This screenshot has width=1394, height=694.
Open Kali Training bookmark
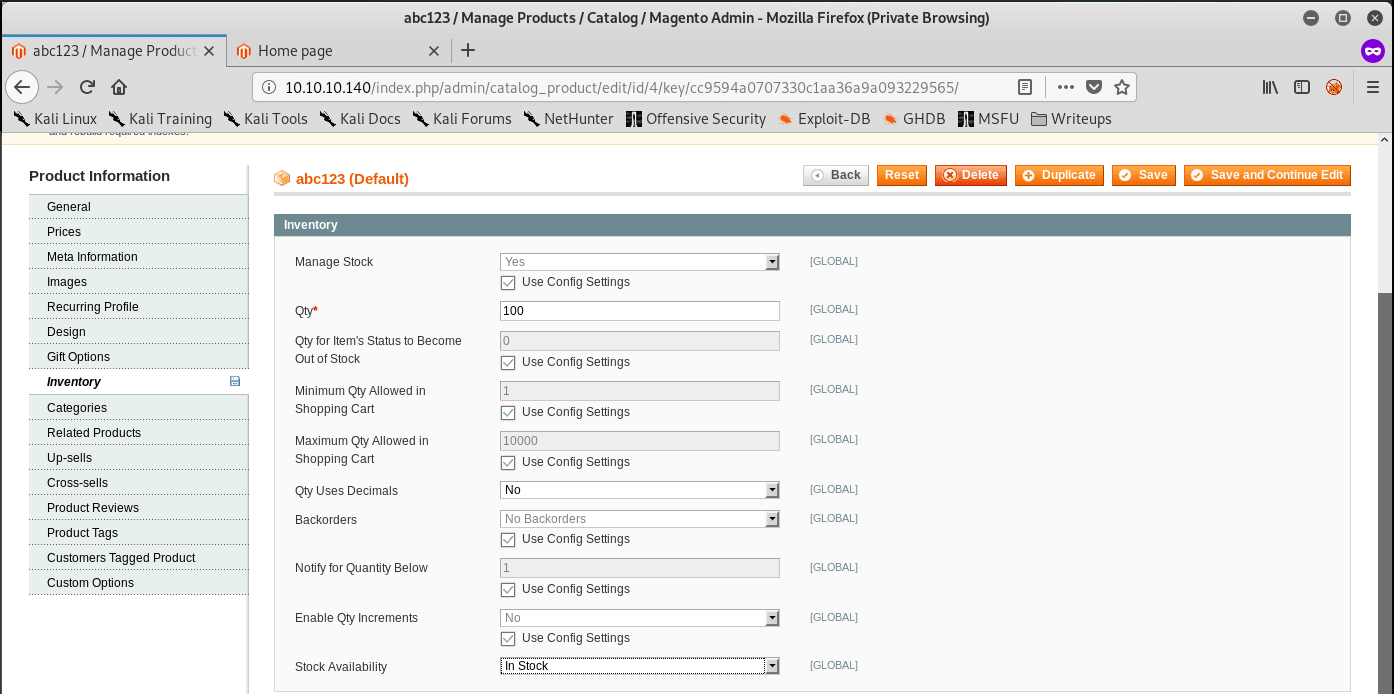pyautogui.click(x=160, y=118)
